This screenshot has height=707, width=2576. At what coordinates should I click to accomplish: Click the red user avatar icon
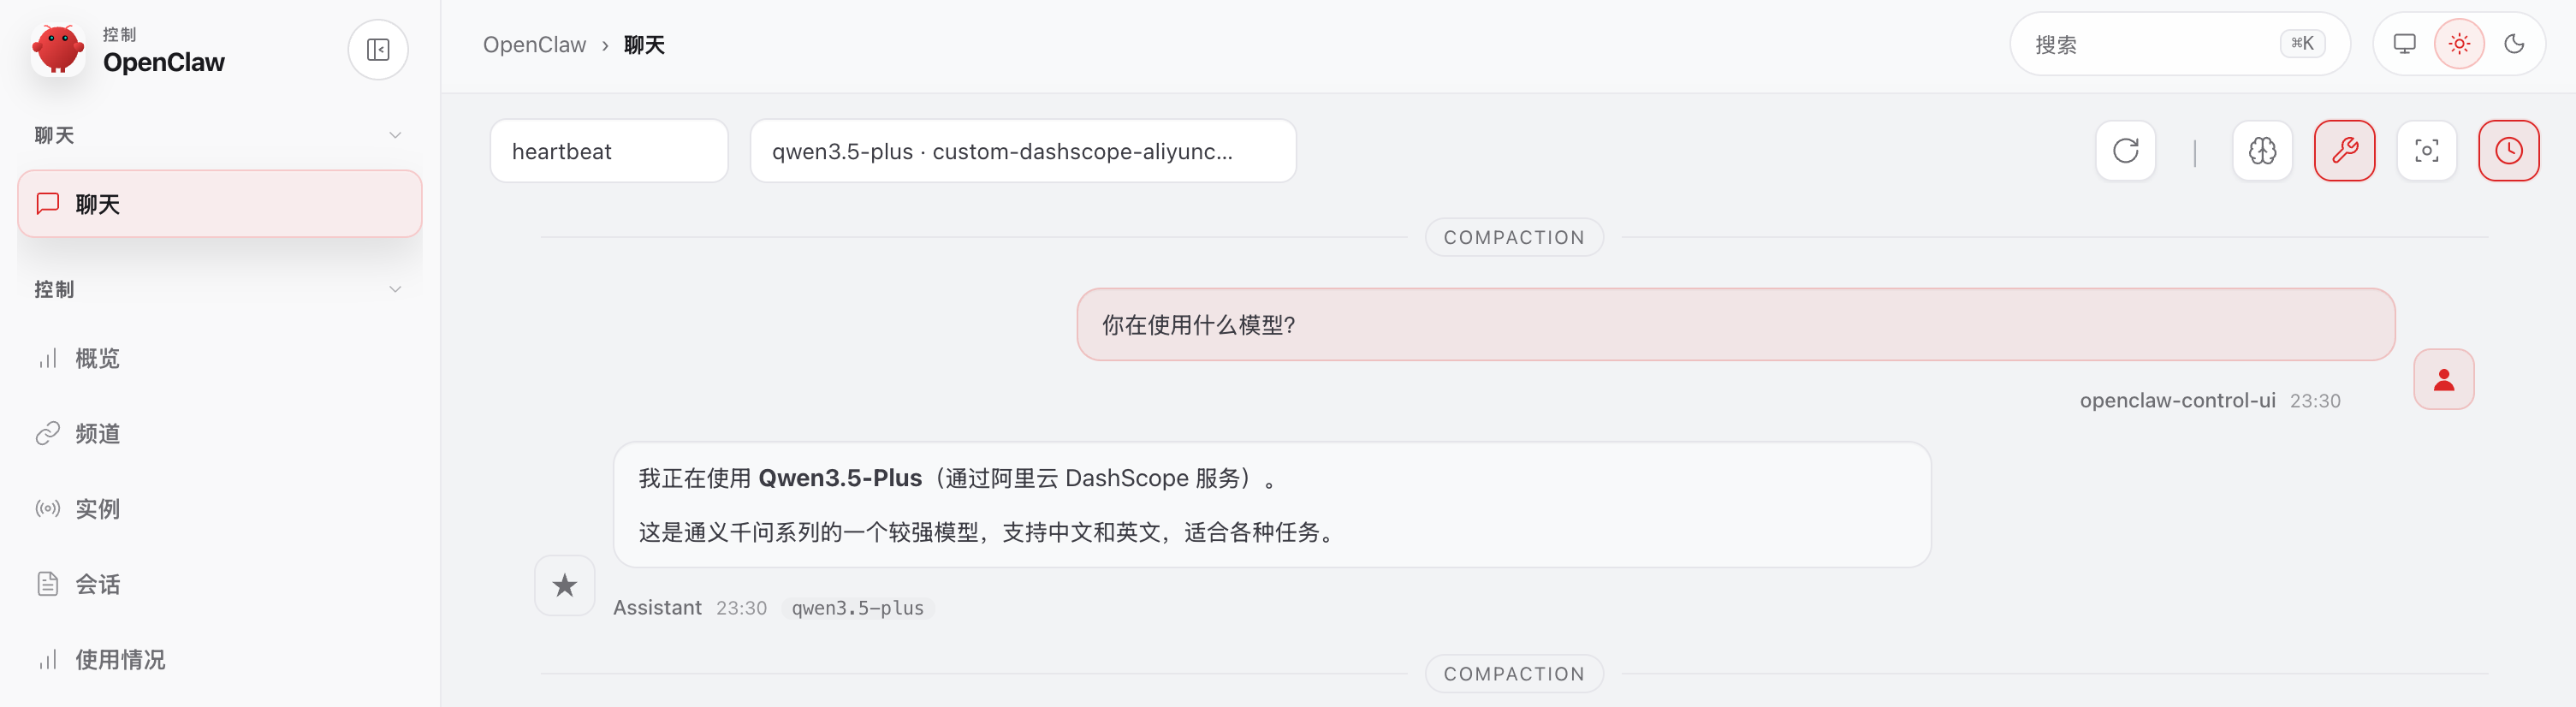point(2443,380)
